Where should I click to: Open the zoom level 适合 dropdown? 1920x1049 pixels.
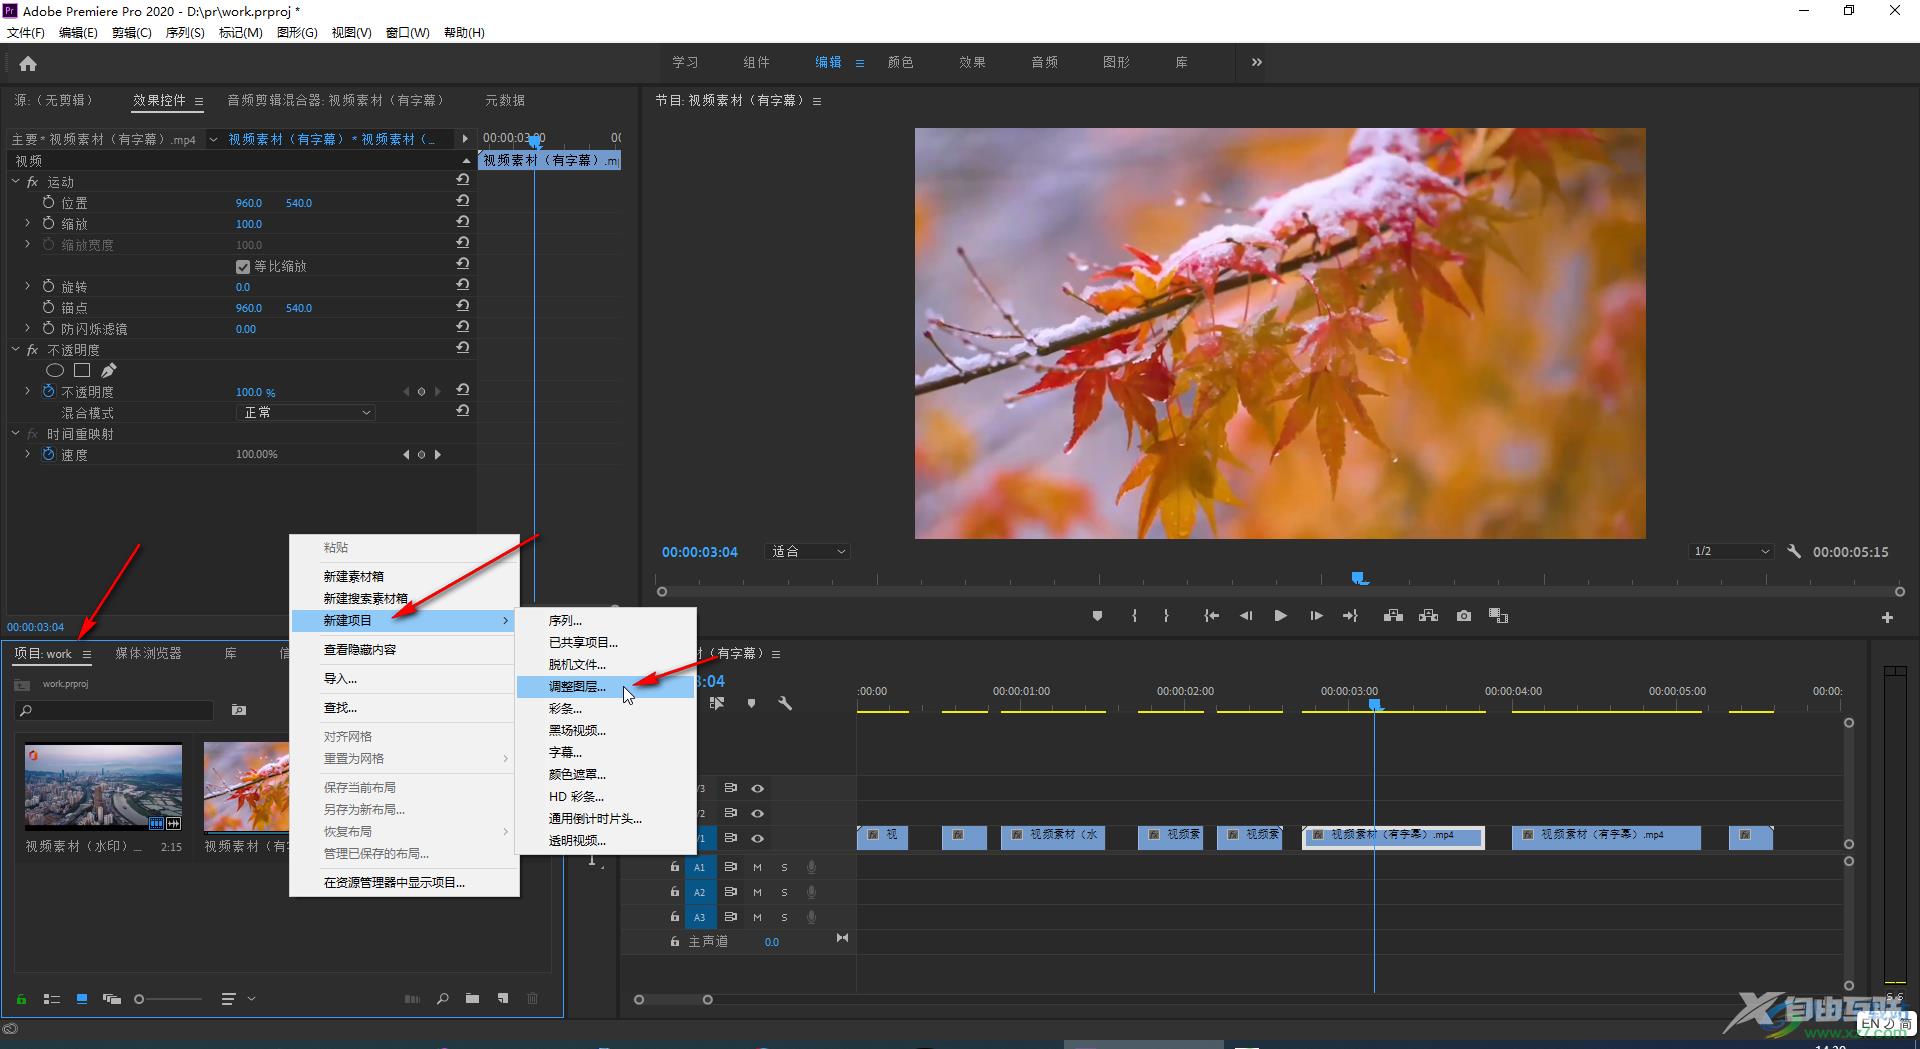807,551
